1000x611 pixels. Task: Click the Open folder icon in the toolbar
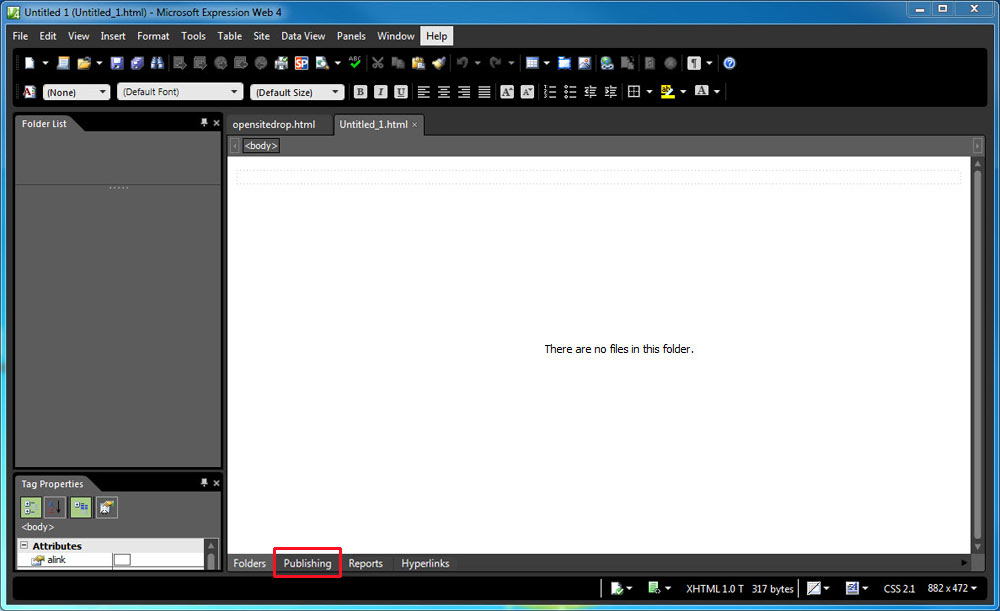coord(84,63)
